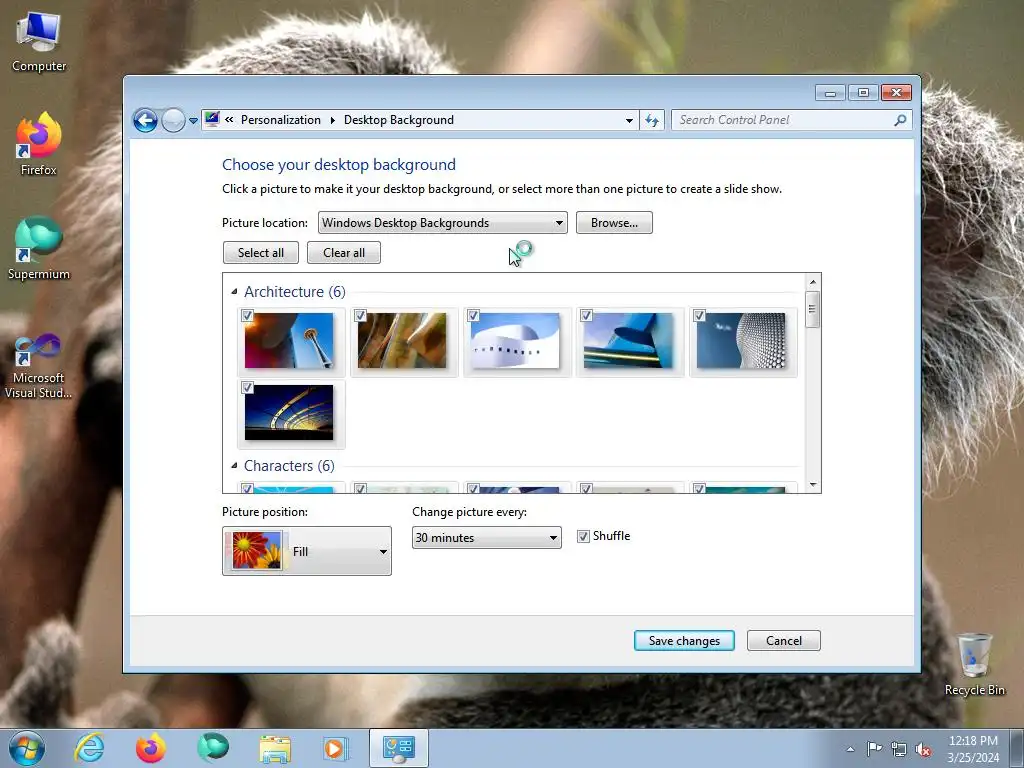Click the Control Panel icon in address bar
The width and height of the screenshot is (1024, 768).
pos(212,119)
